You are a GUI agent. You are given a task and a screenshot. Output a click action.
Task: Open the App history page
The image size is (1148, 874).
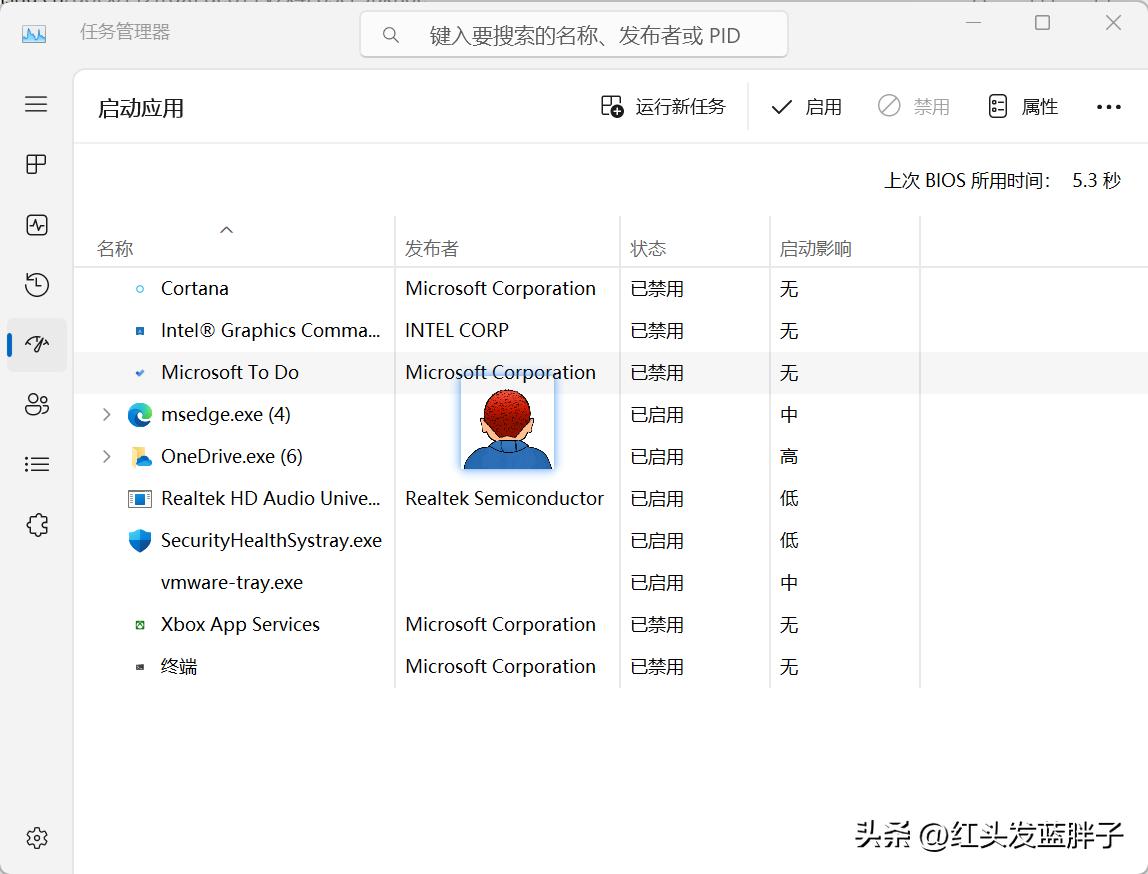[36, 285]
